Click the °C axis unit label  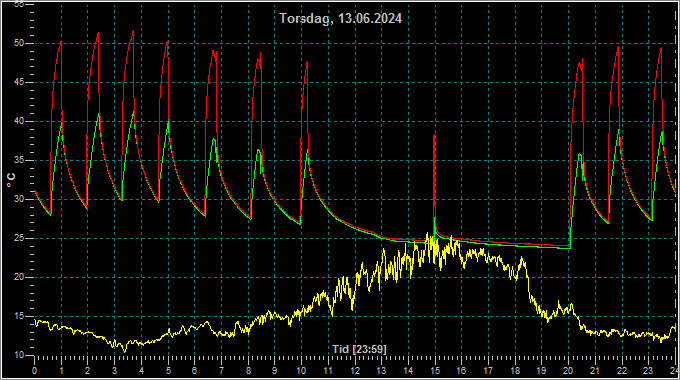(11, 180)
